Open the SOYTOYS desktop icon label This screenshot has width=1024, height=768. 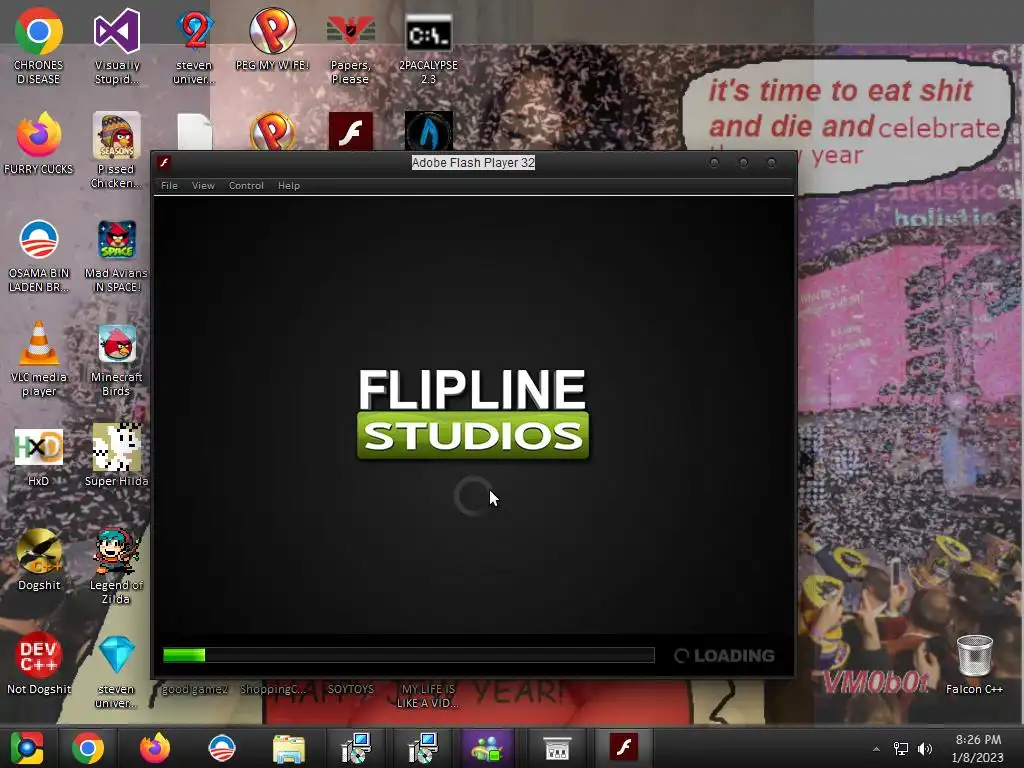[x=351, y=689]
